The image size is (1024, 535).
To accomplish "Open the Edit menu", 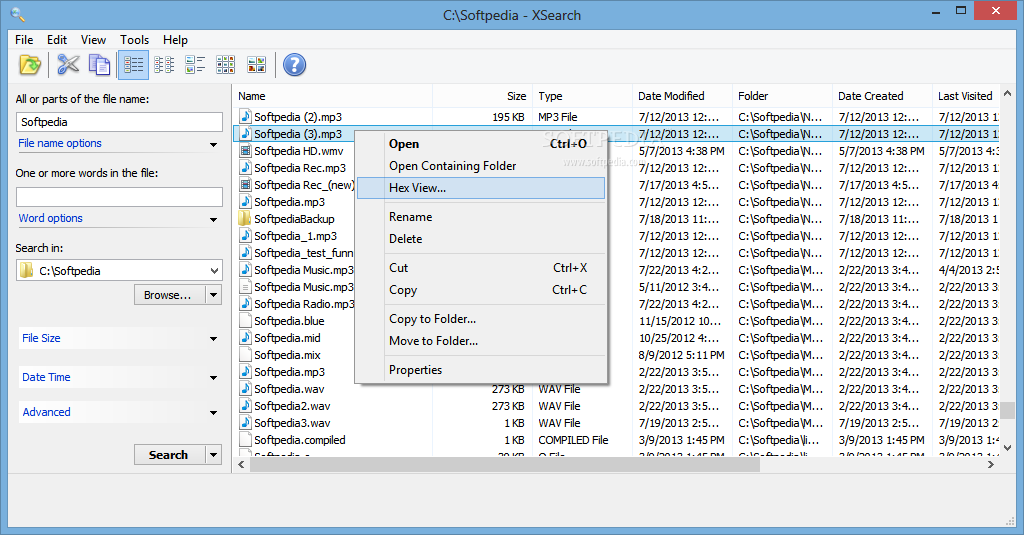I will click(x=57, y=40).
